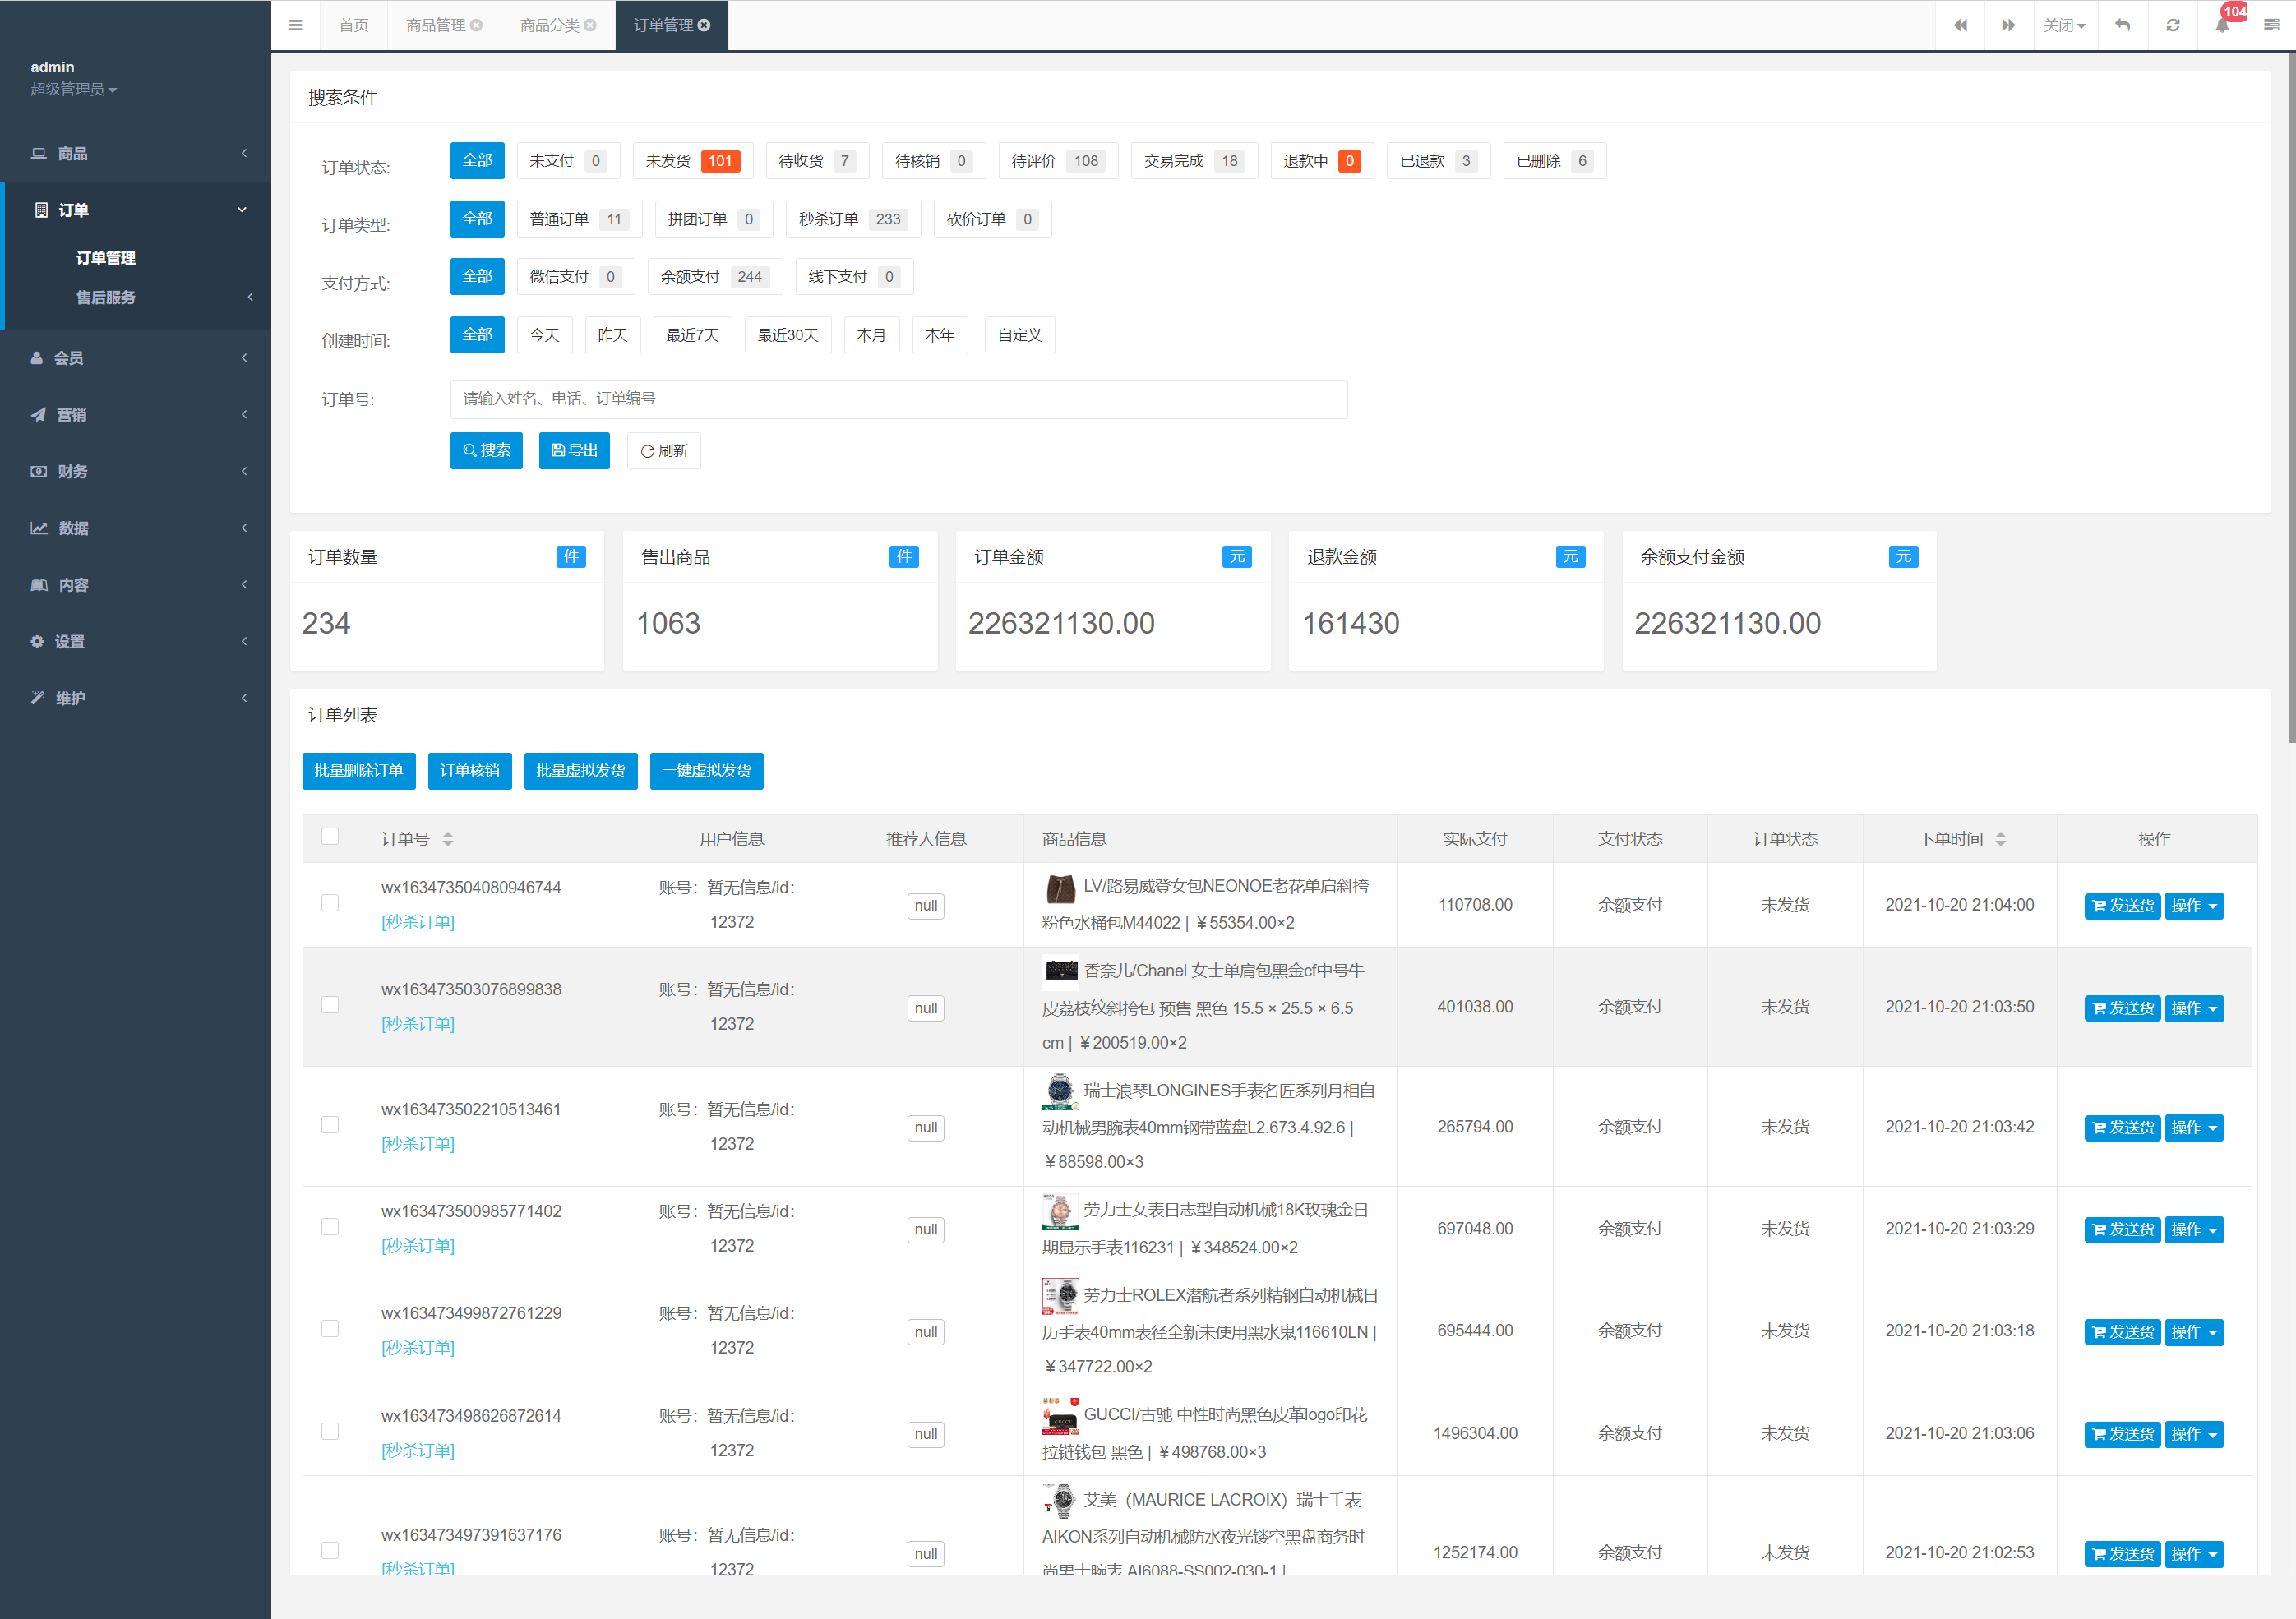The height and width of the screenshot is (1619, 2296).
Task: Click the GUCCI wallet product thumbnail
Action: coord(1060,1415)
